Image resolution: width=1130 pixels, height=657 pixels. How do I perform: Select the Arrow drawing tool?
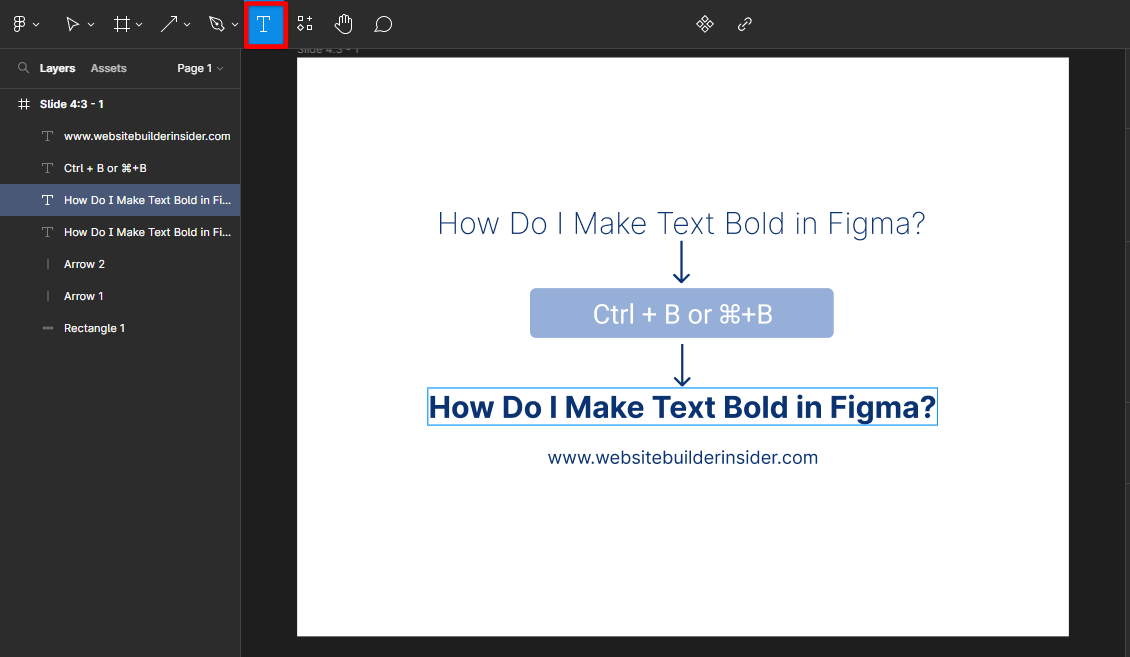tap(168, 23)
